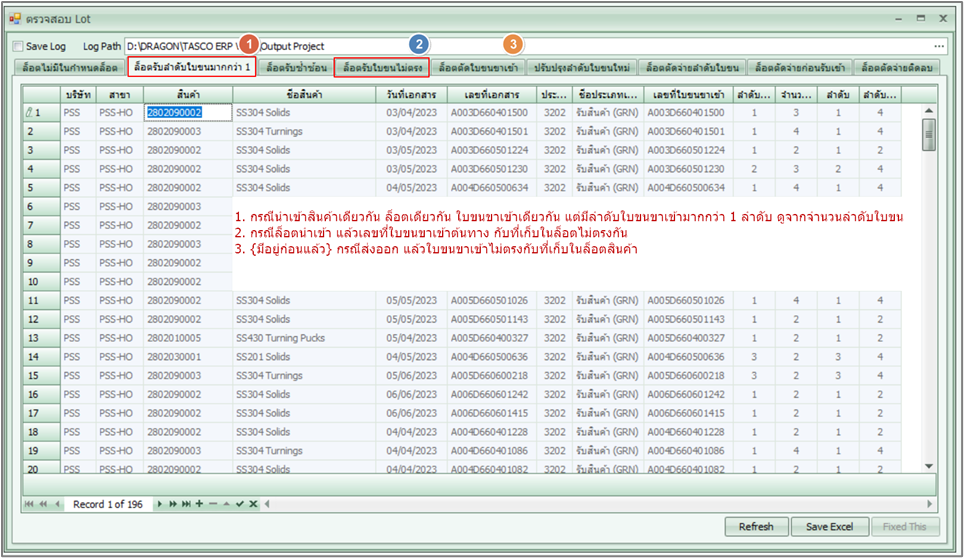Go to first record in navigator

pos(27,504)
